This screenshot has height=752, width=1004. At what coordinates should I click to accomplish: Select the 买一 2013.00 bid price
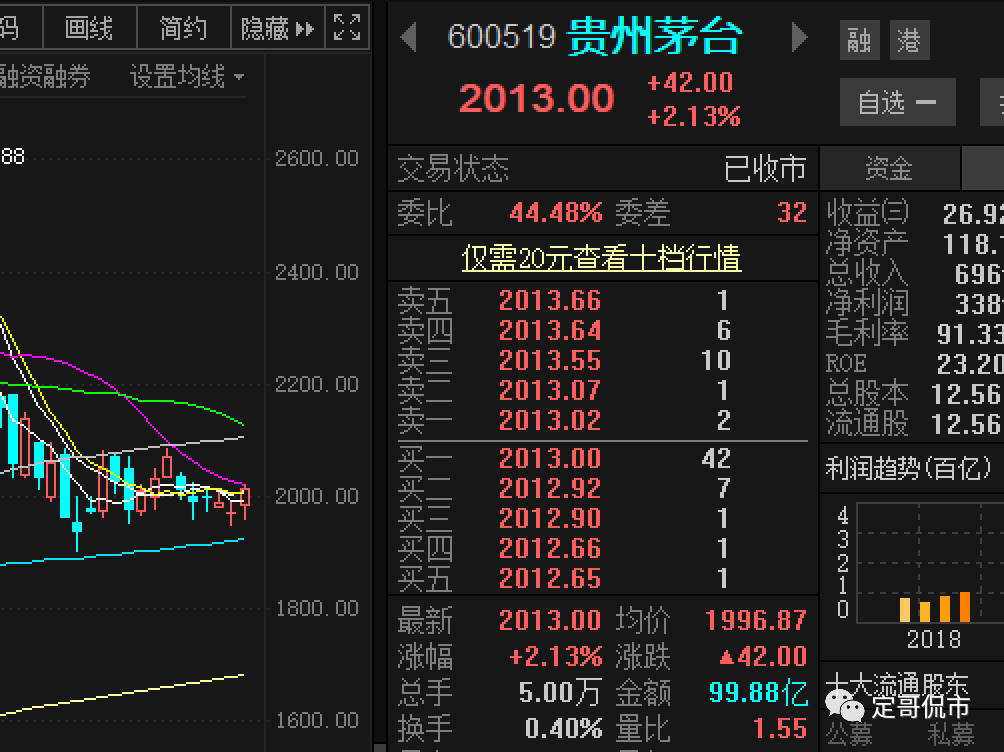[x=549, y=458]
